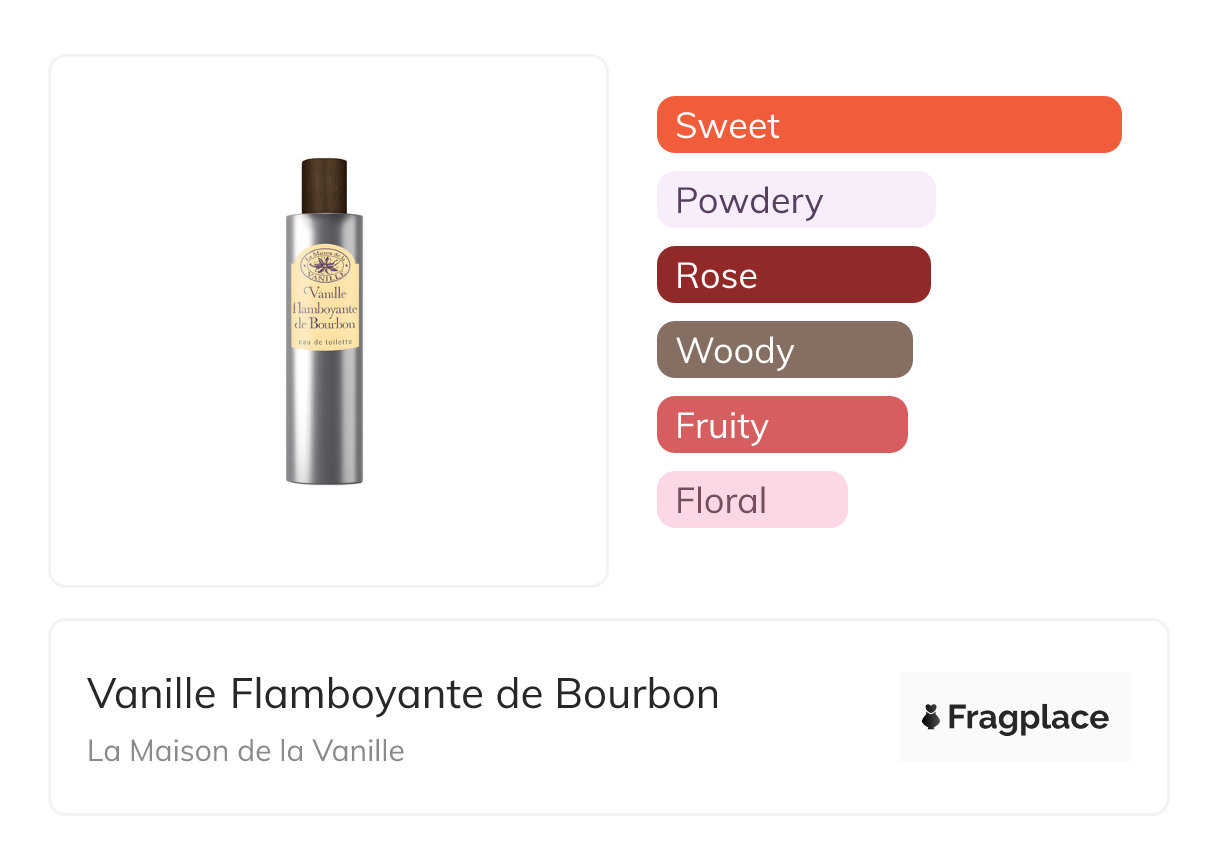This screenshot has height=864, width=1218.
Task: Select the pink Floral accord bar
Action: pyautogui.click(x=752, y=500)
